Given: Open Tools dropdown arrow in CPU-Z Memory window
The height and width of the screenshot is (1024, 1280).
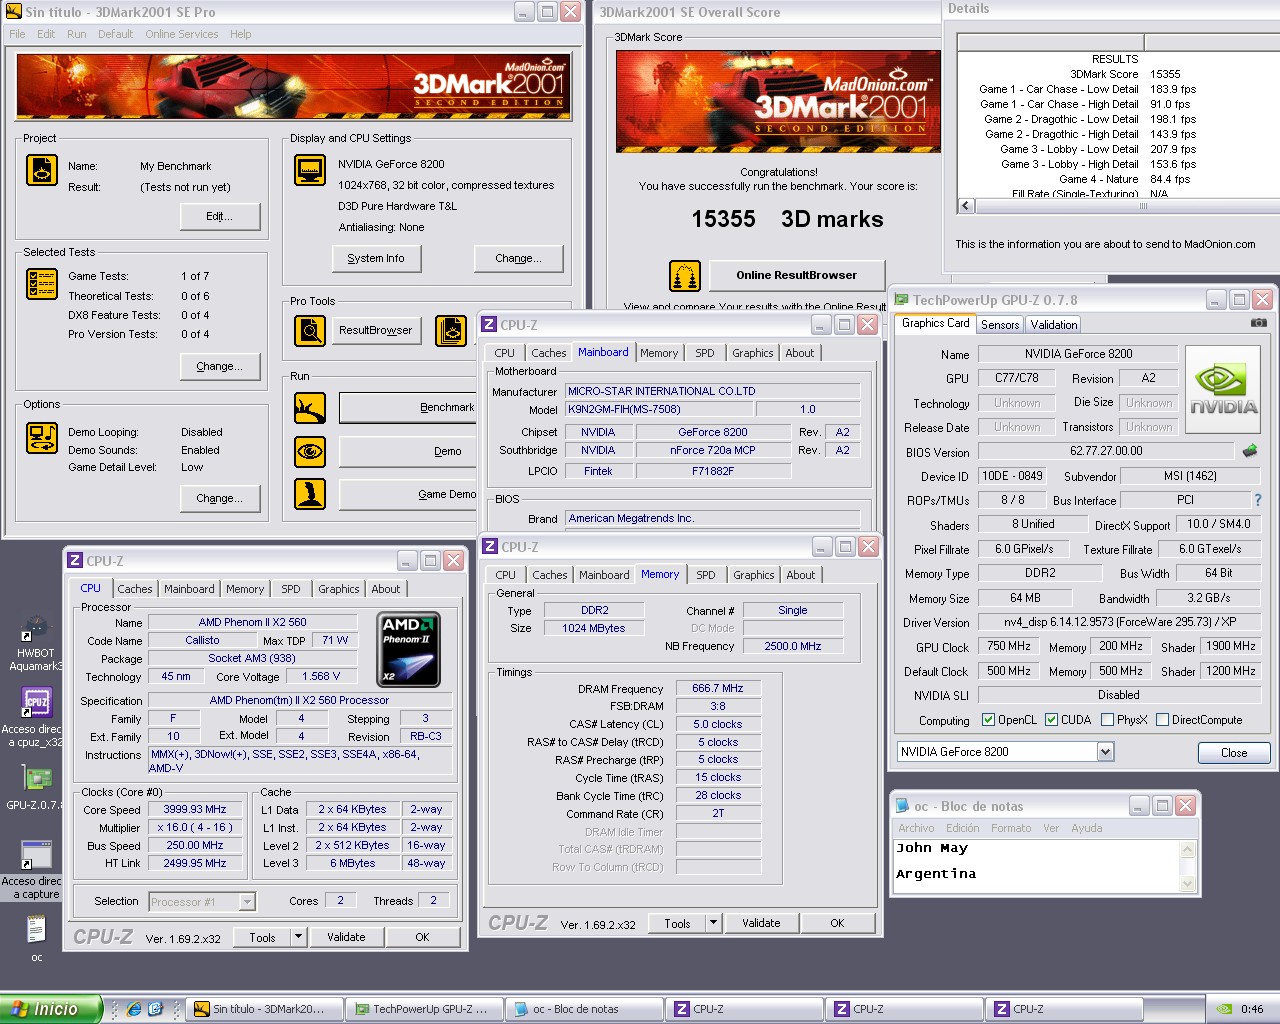Looking at the screenshot, I should 713,923.
